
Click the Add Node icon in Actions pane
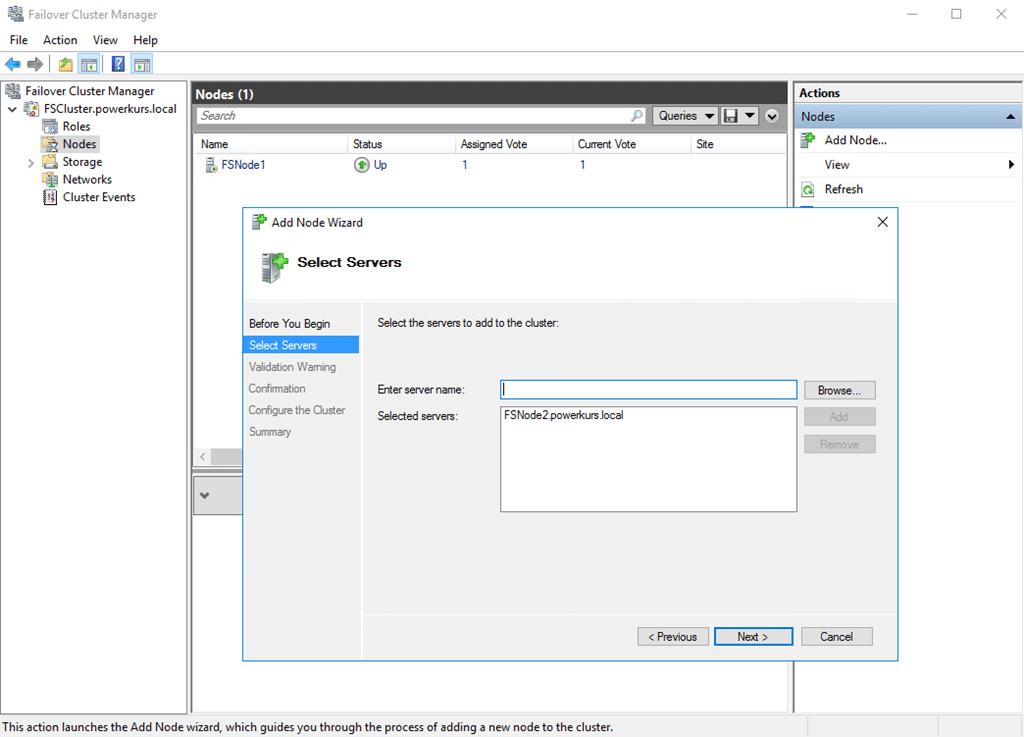coord(808,140)
